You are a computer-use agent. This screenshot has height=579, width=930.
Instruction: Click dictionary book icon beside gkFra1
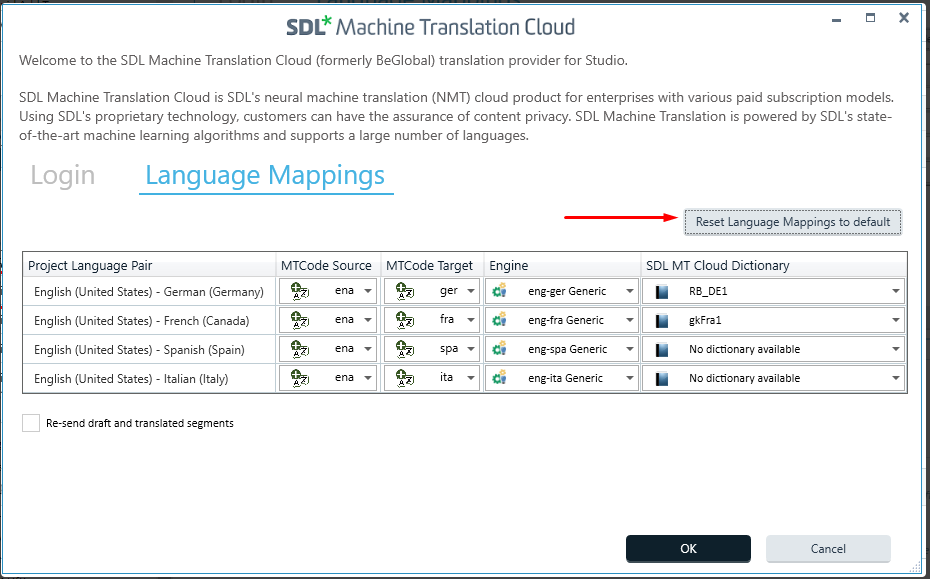[x=662, y=320]
